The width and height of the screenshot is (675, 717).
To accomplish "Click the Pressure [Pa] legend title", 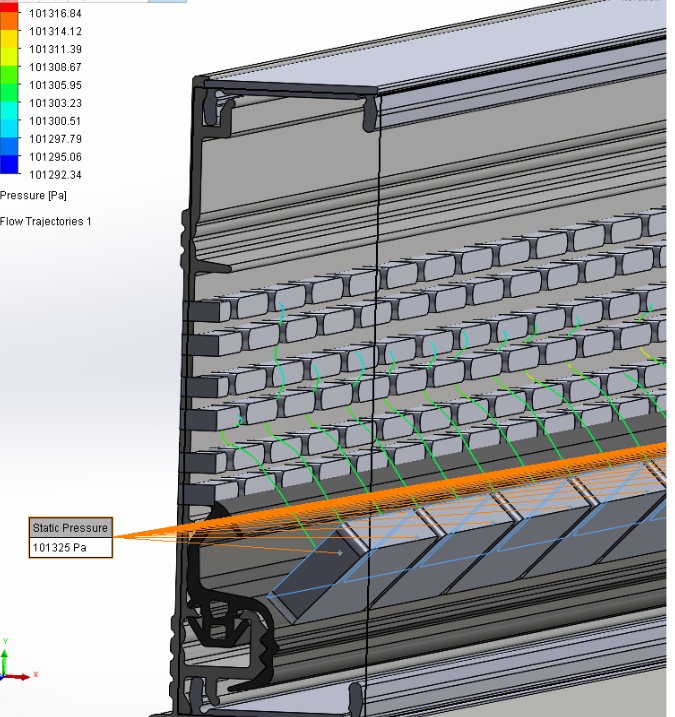I will click(33, 195).
